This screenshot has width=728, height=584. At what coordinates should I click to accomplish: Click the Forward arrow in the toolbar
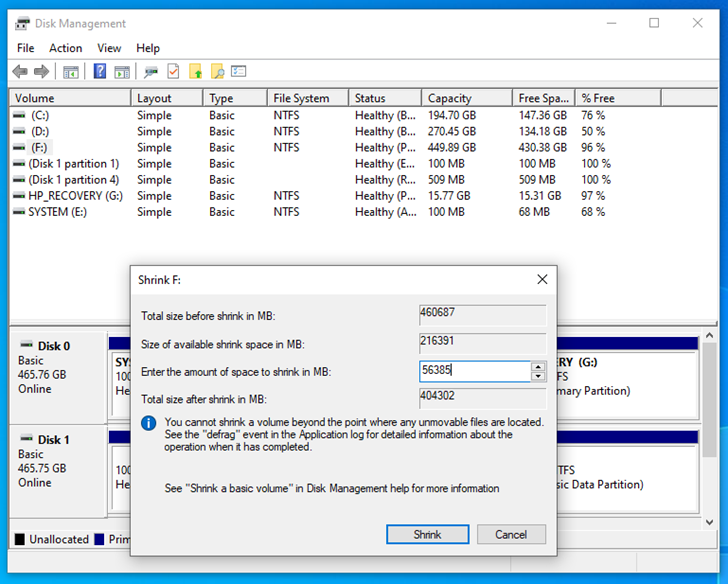(x=42, y=71)
